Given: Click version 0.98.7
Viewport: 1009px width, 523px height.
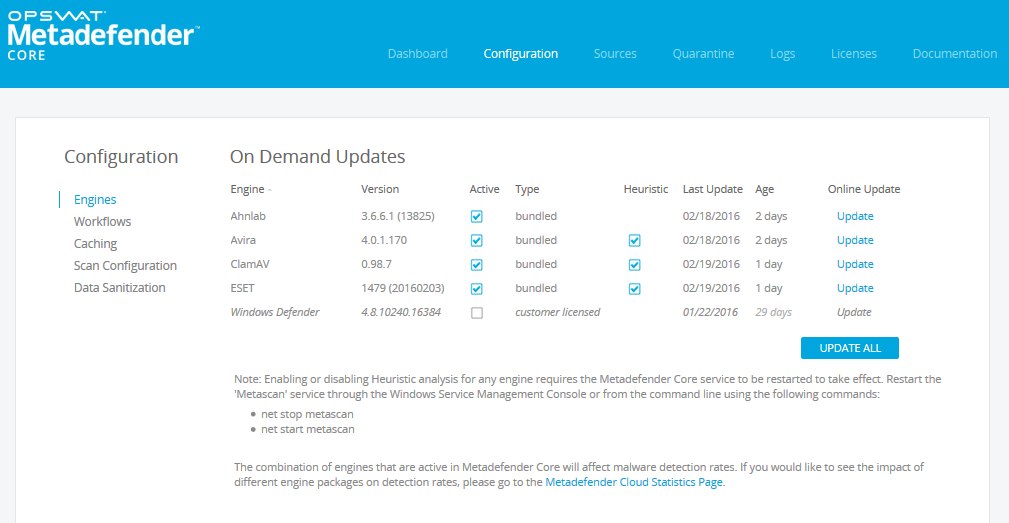Looking at the screenshot, I should point(376,264).
